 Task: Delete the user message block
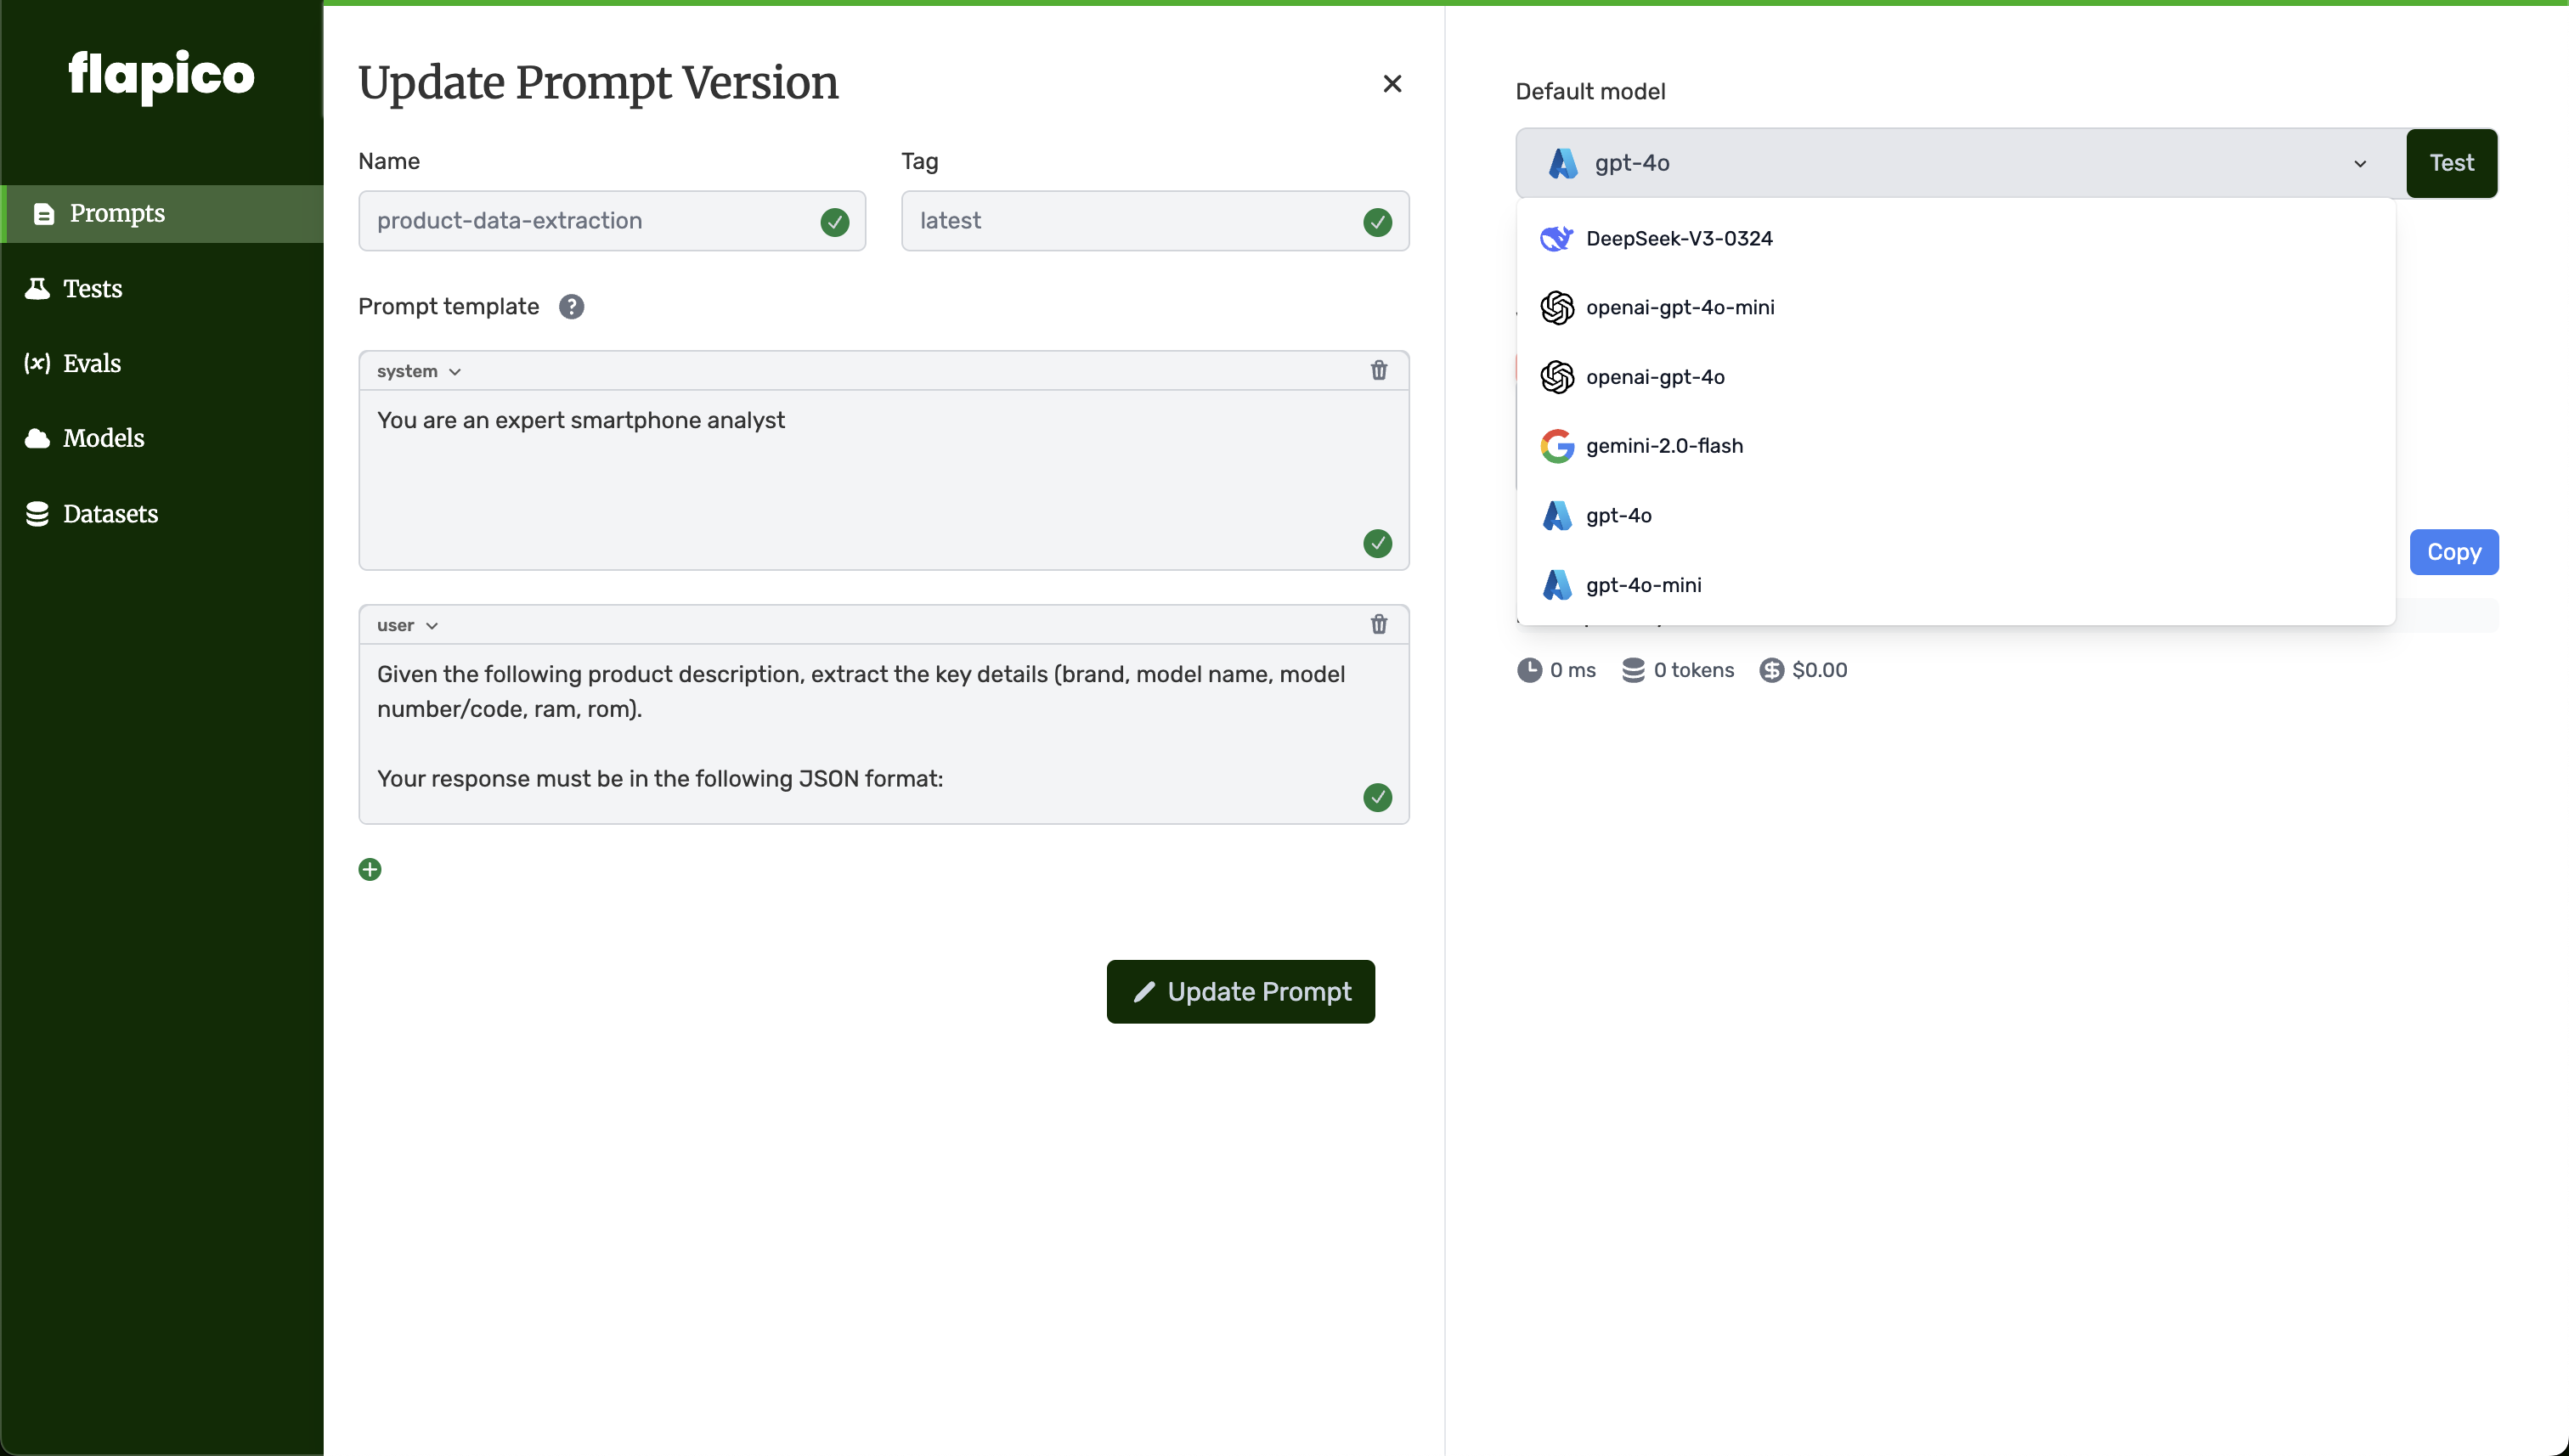tap(1378, 624)
